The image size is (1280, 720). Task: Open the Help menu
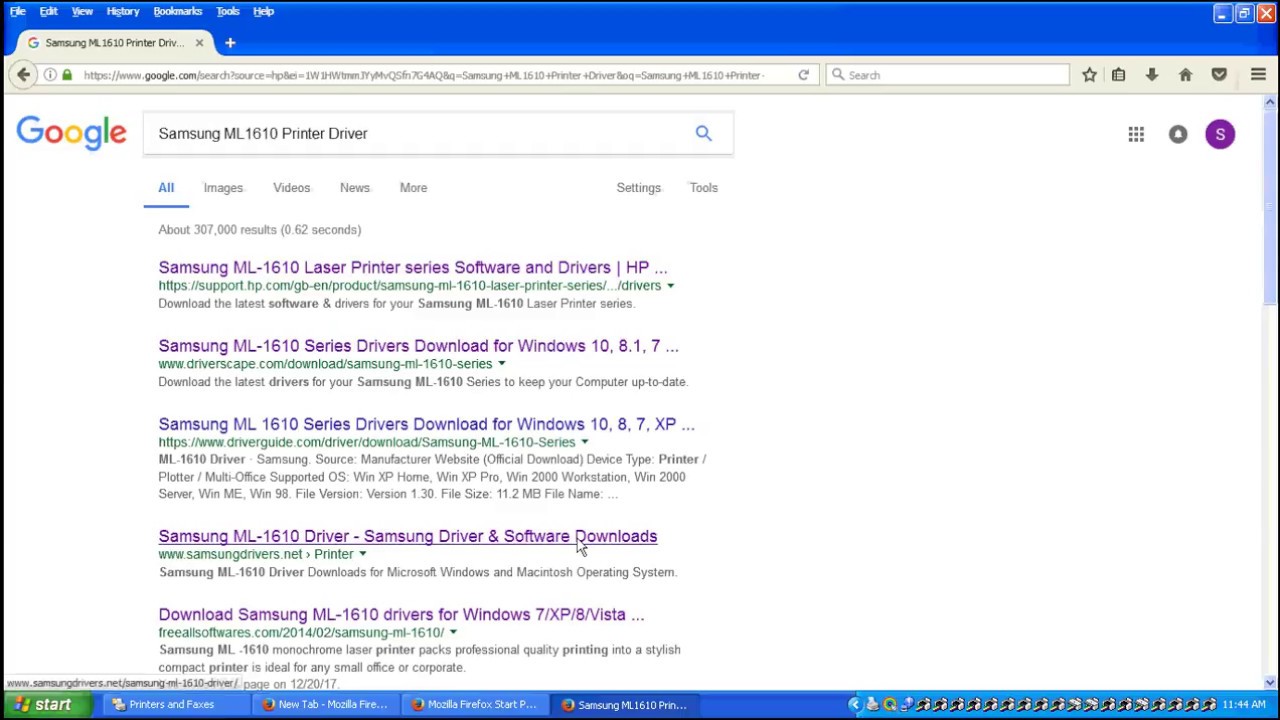(x=264, y=11)
